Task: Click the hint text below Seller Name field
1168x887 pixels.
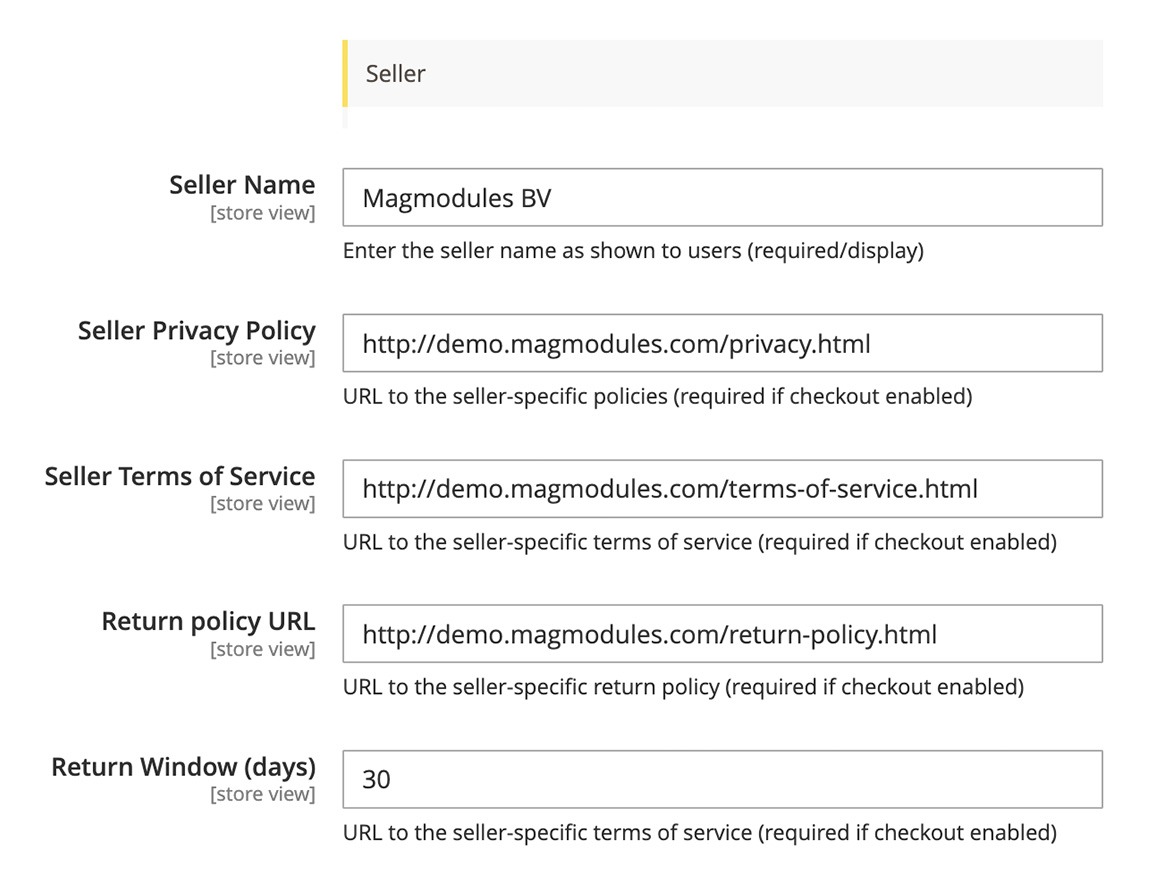Action: click(633, 251)
